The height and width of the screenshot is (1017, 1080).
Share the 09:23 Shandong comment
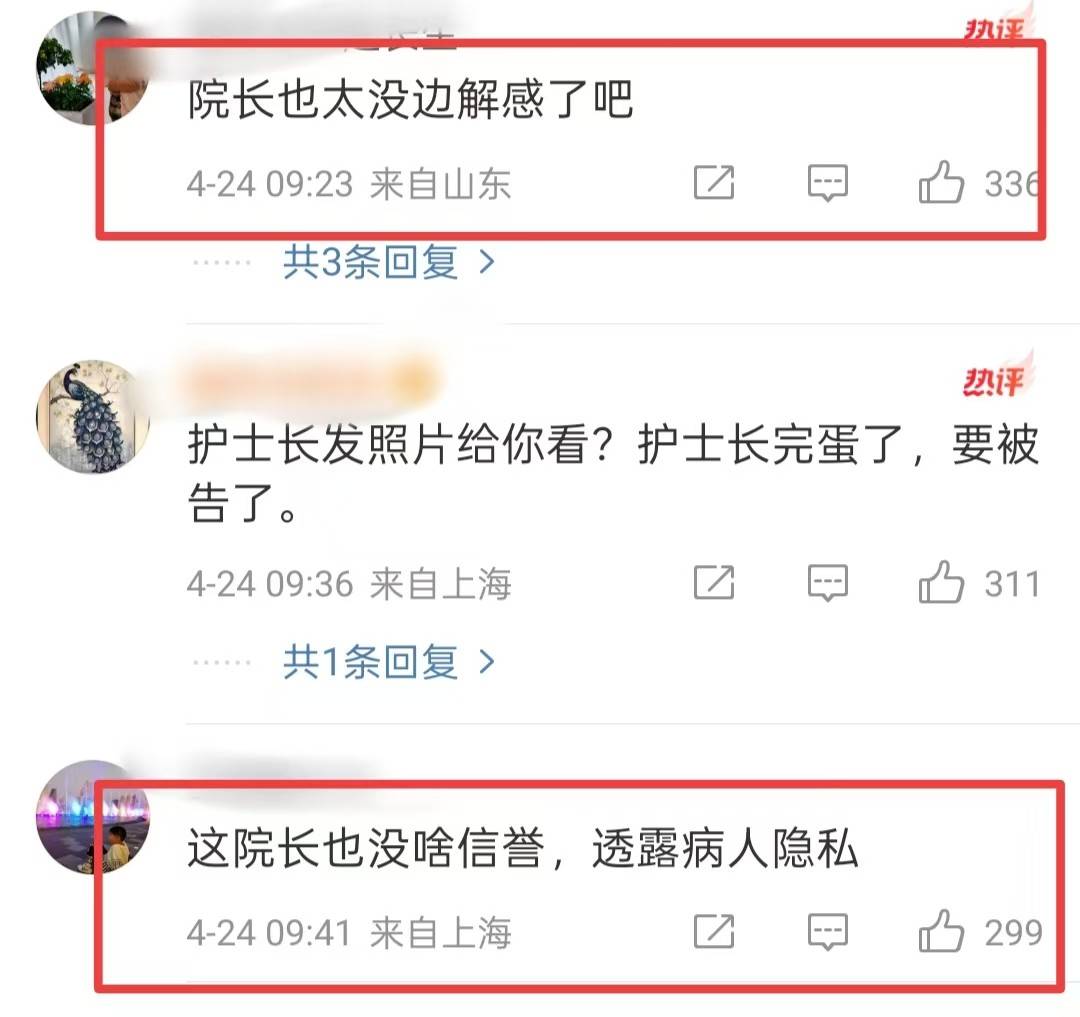click(x=714, y=182)
